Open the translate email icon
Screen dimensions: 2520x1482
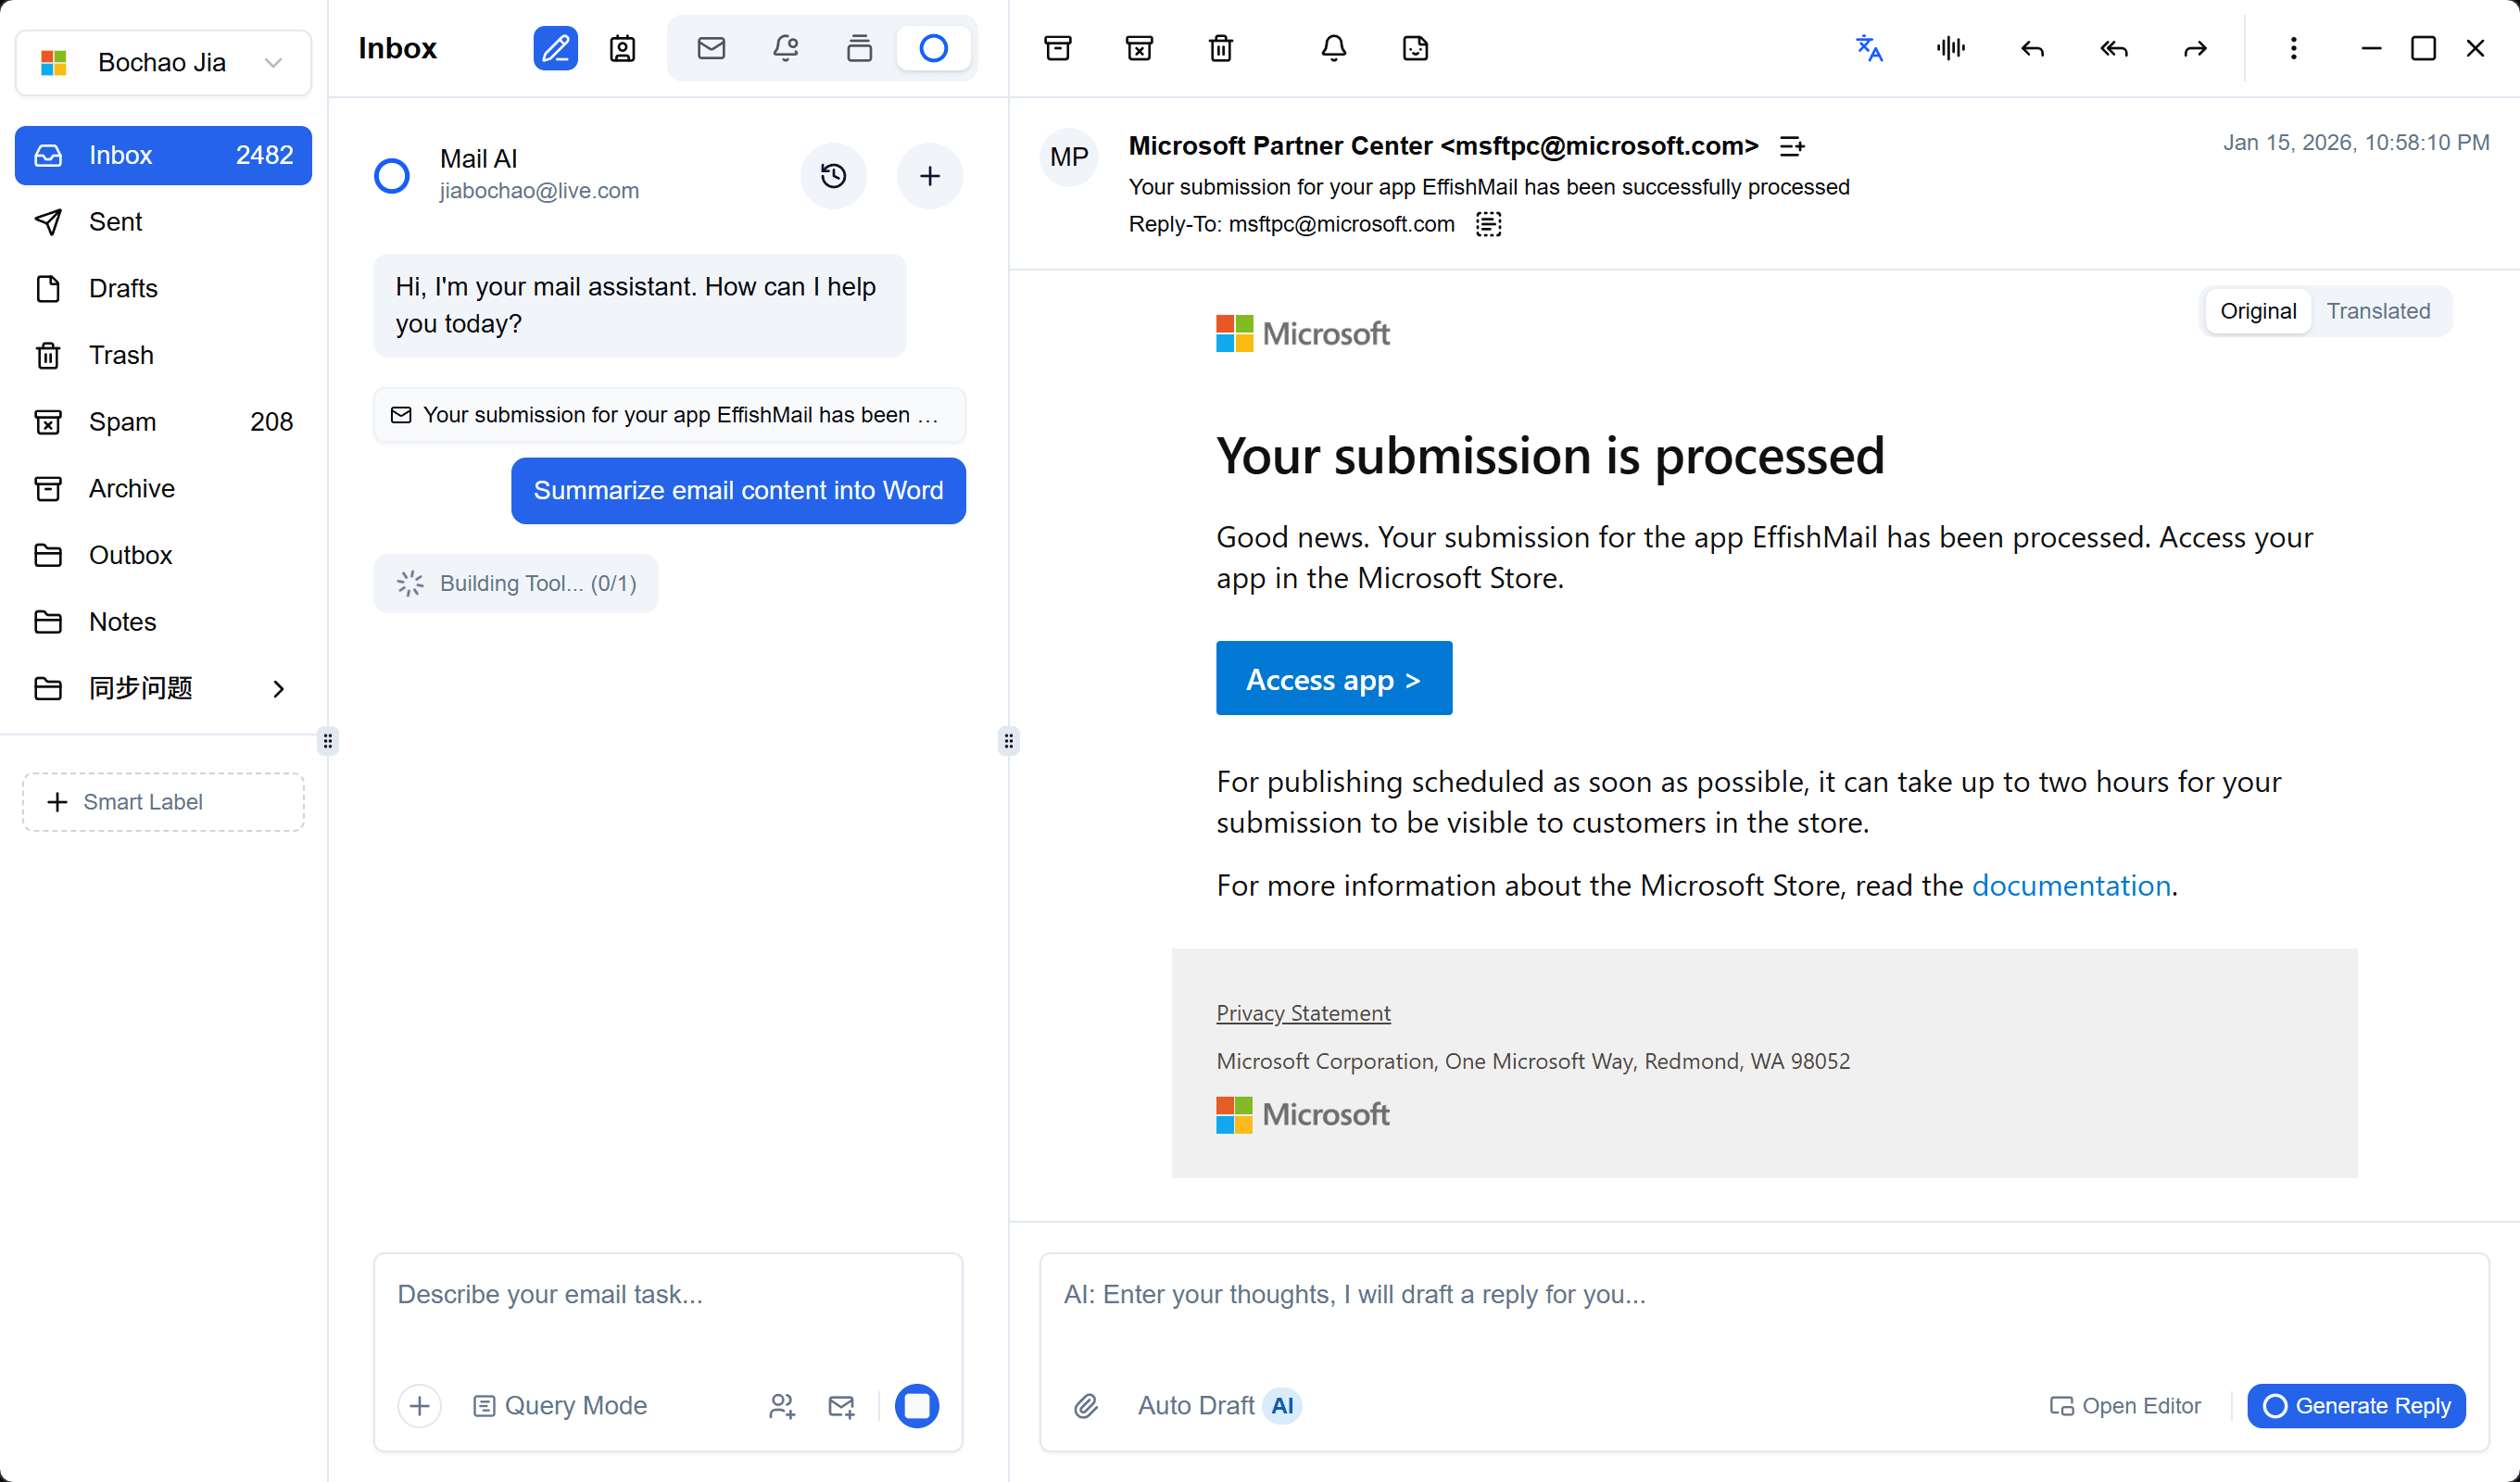1868,48
